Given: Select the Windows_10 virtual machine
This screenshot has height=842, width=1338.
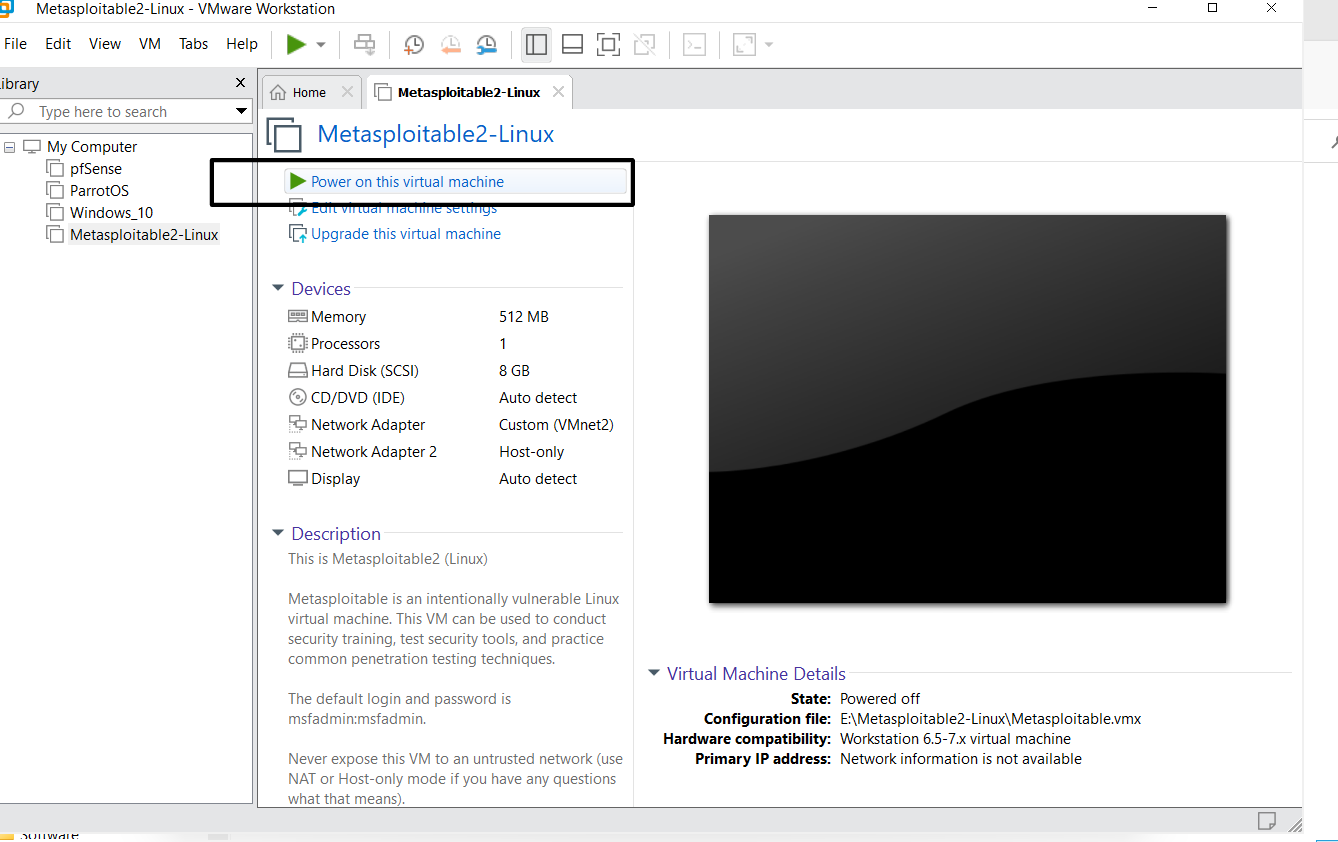Looking at the screenshot, I should [x=111, y=213].
